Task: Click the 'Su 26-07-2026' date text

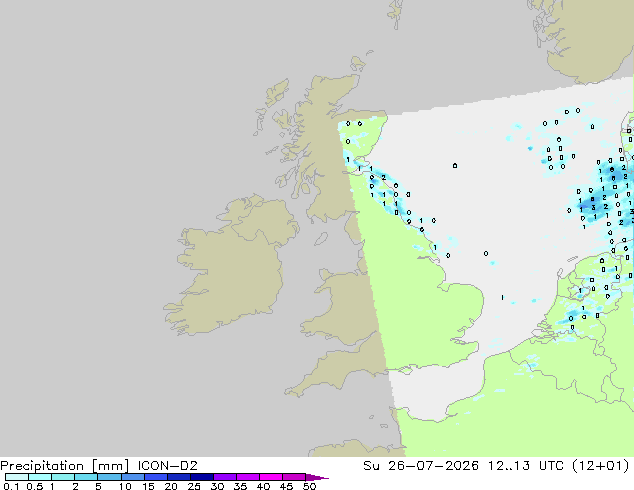Action: pos(421,465)
